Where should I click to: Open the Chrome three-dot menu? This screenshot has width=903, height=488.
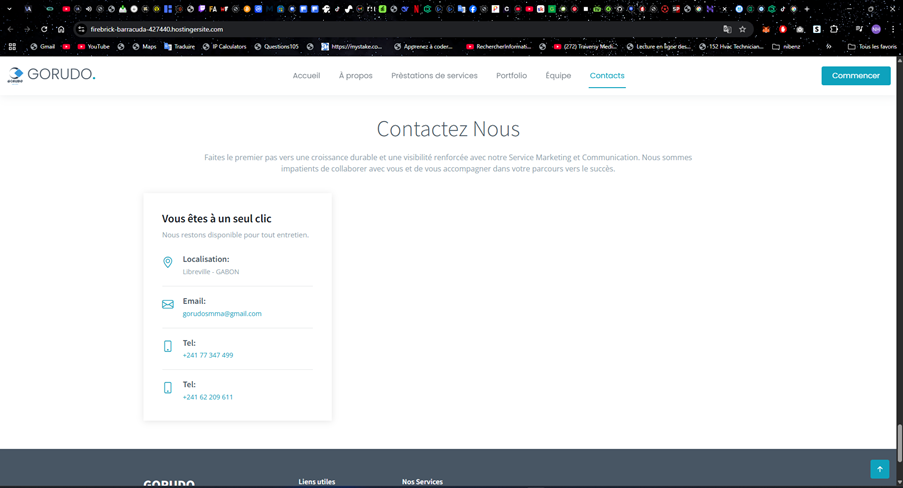click(893, 29)
